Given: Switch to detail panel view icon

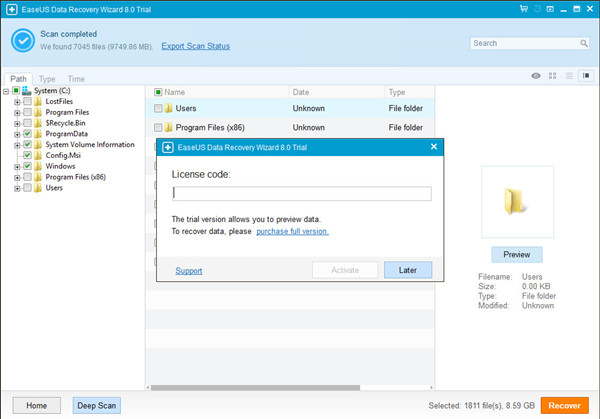Looking at the screenshot, I should pyautogui.click(x=586, y=76).
